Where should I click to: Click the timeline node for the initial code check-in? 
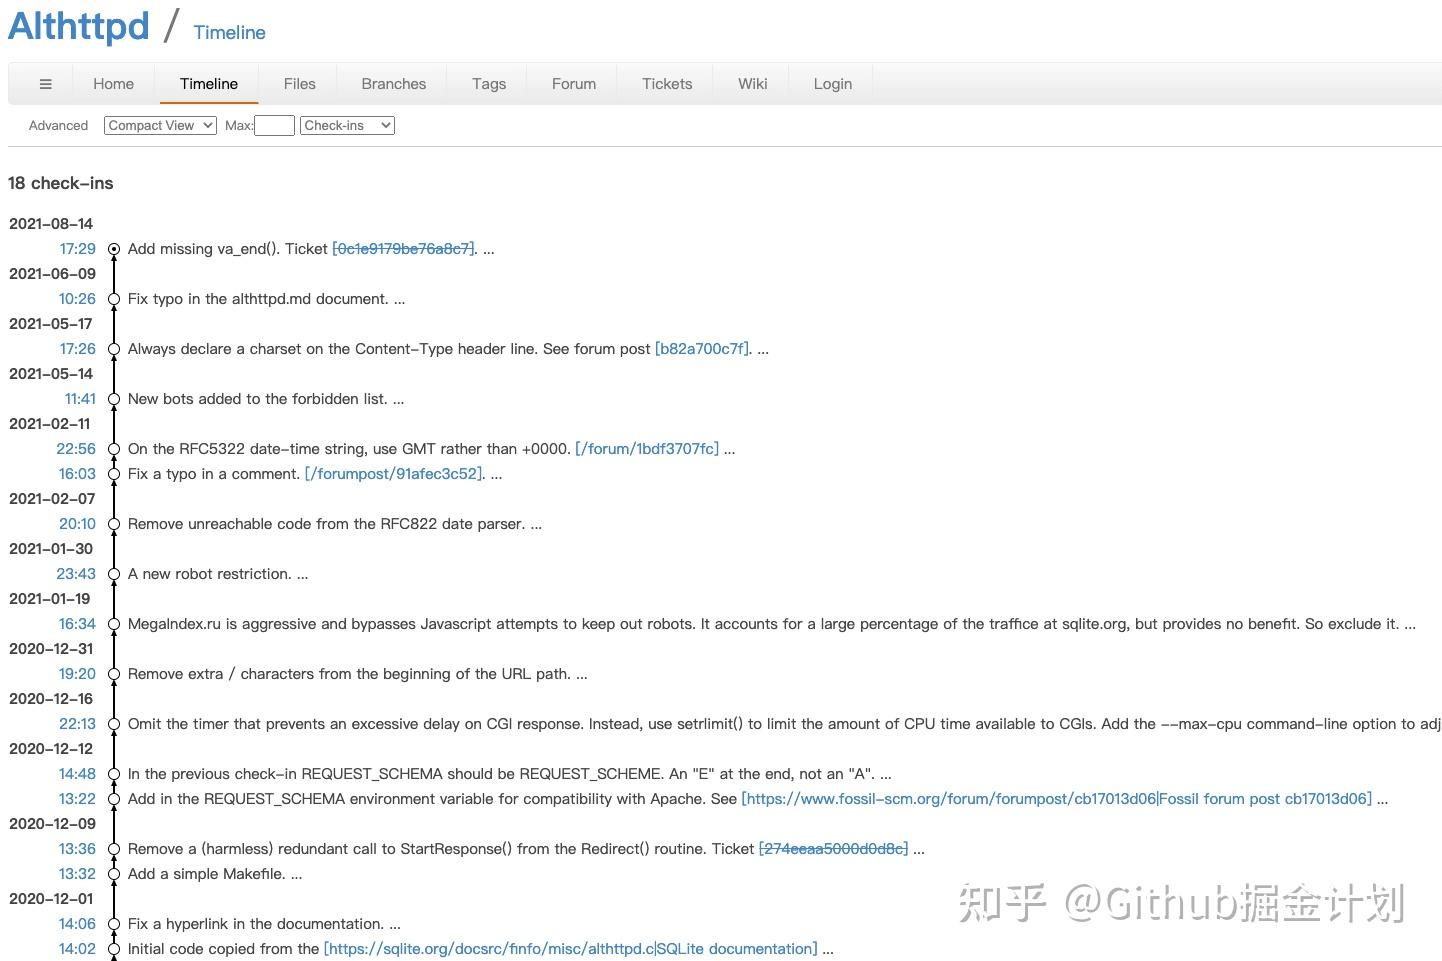(x=114, y=949)
